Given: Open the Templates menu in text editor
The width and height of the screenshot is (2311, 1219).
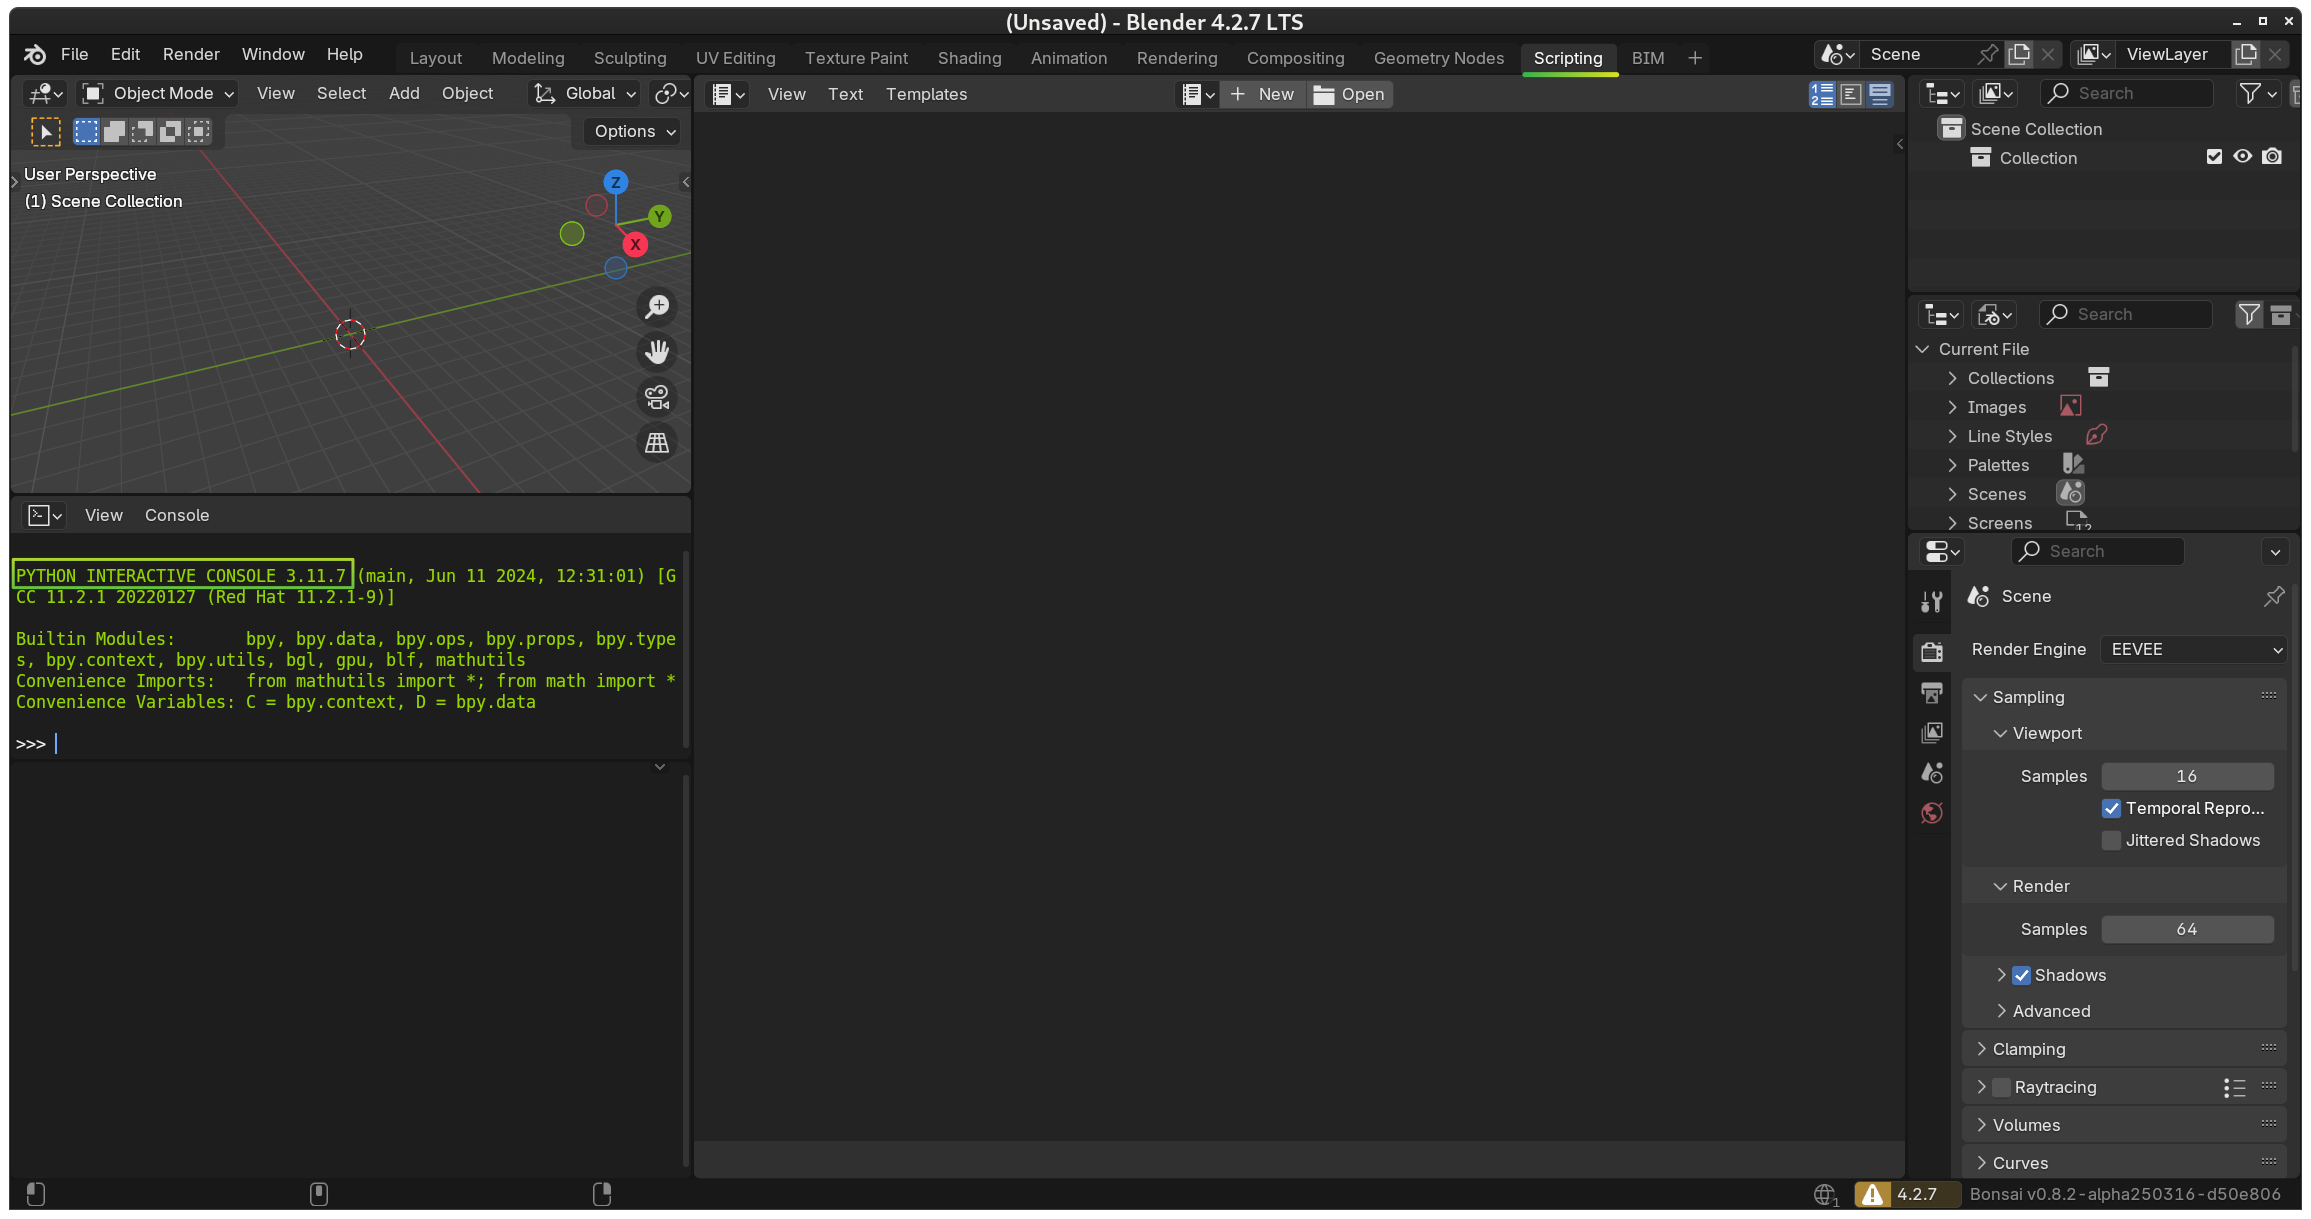Looking at the screenshot, I should 926,94.
